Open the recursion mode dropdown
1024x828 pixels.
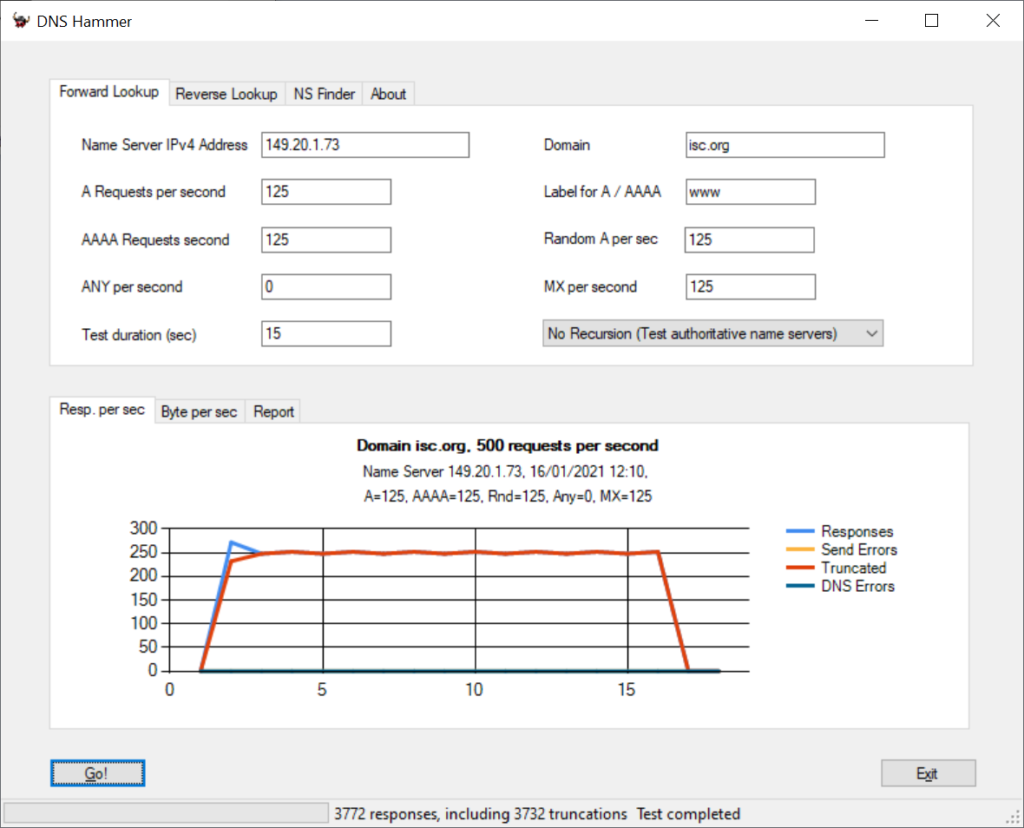(871, 333)
